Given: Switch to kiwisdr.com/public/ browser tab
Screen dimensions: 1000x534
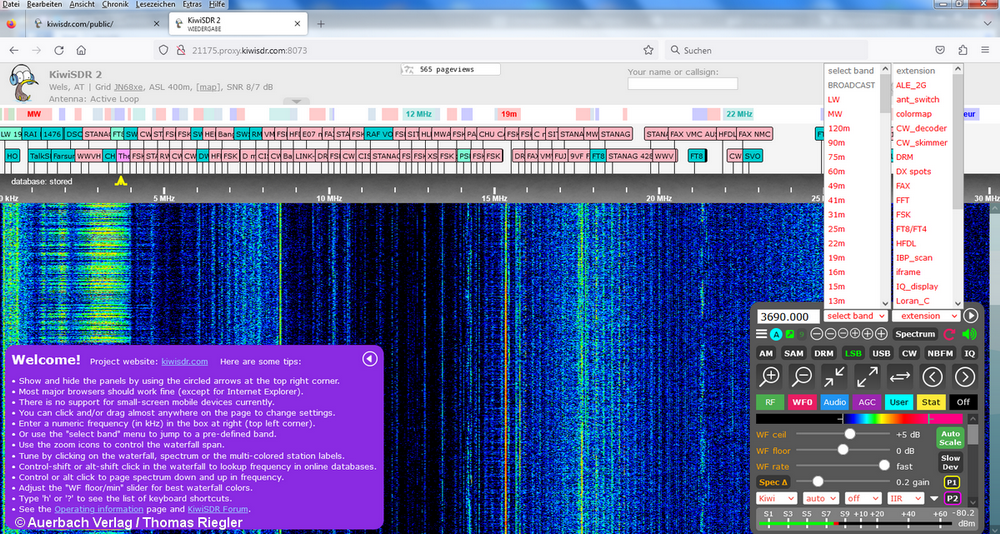Looking at the screenshot, I should click(x=96, y=24).
